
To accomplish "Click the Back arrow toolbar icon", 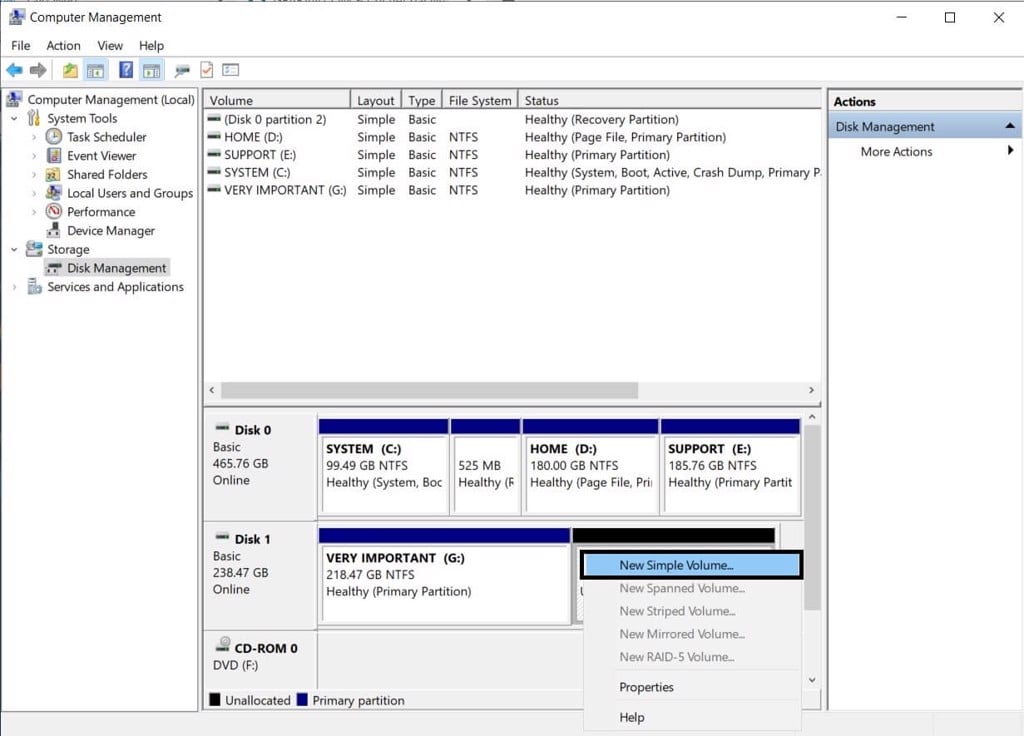I will (14, 70).
